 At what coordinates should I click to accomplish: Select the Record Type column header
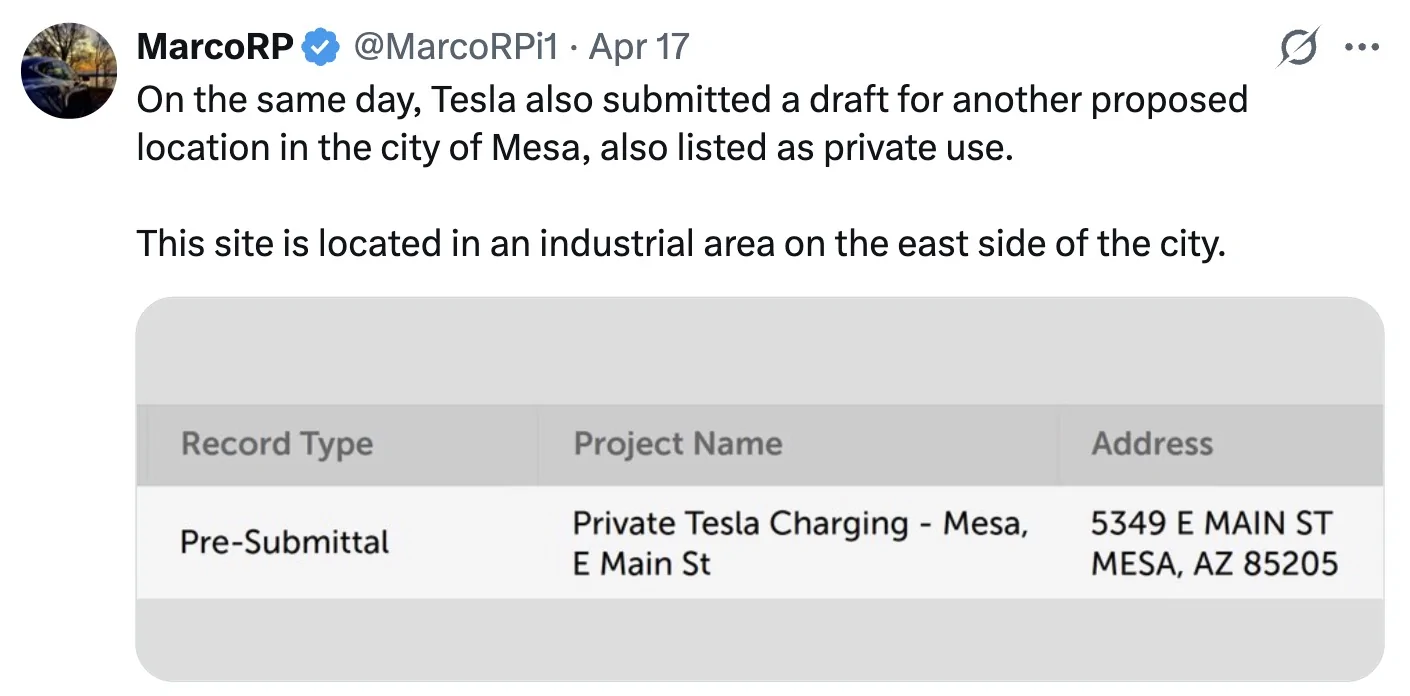277,443
